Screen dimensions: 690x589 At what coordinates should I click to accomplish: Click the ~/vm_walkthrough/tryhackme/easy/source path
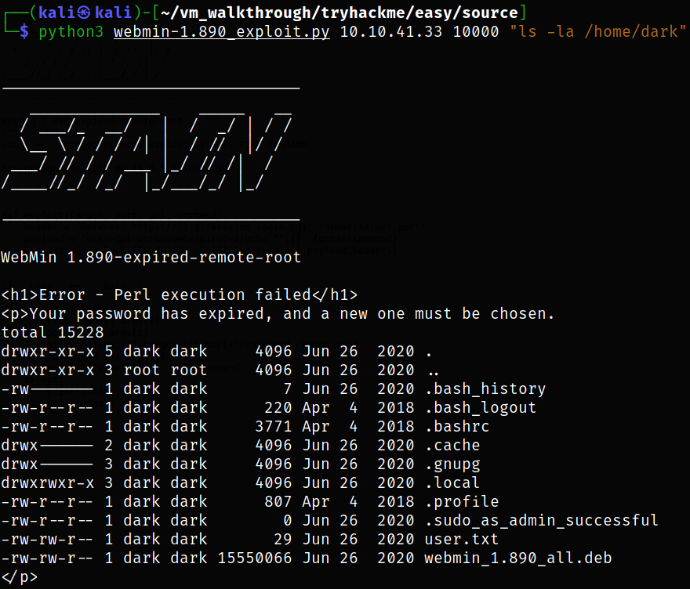(x=339, y=13)
